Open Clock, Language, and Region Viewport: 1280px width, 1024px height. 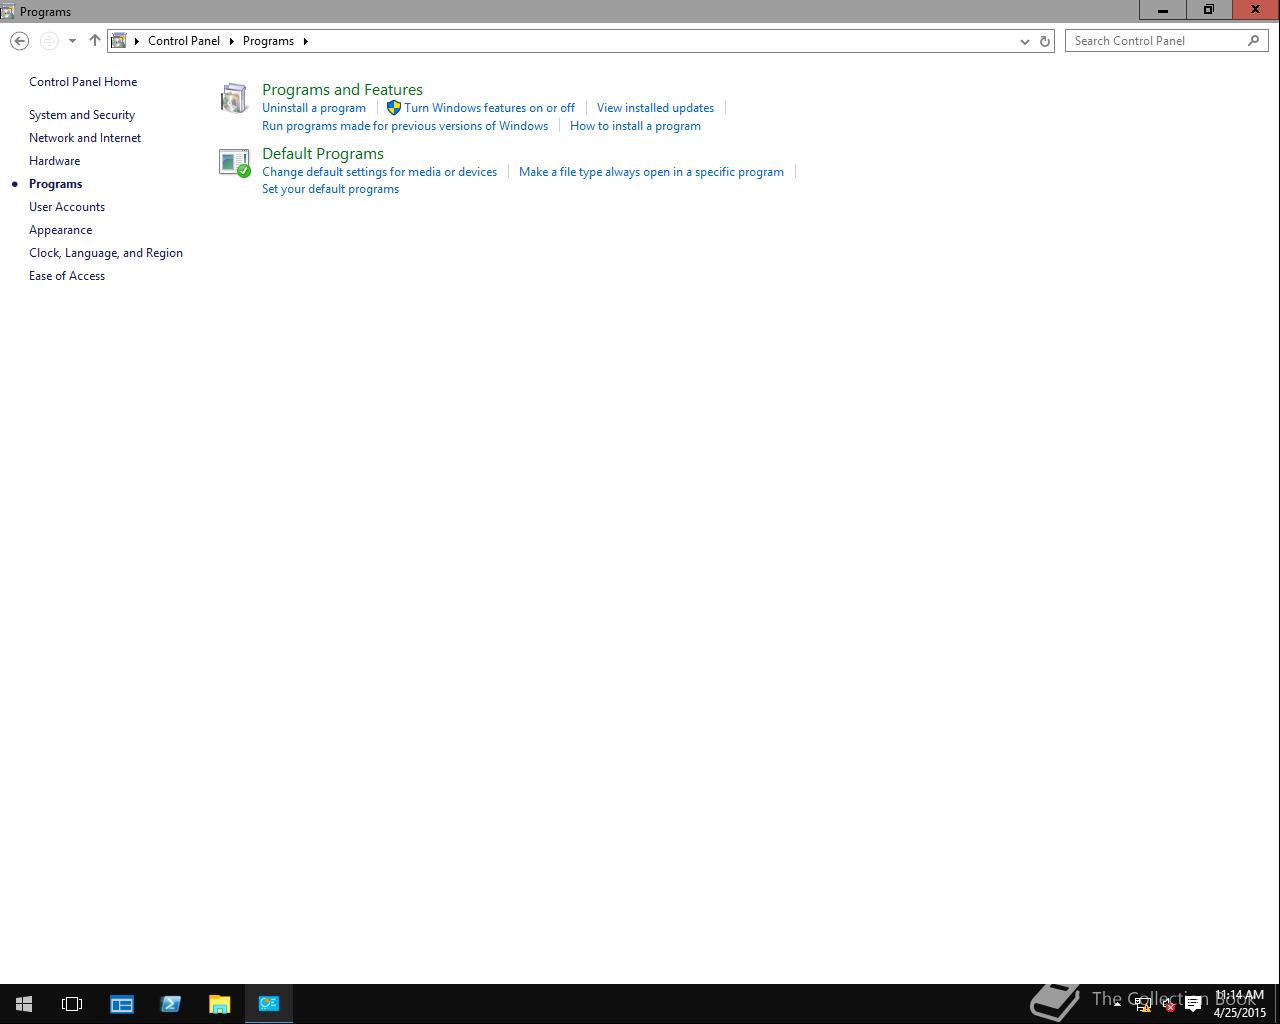106,253
